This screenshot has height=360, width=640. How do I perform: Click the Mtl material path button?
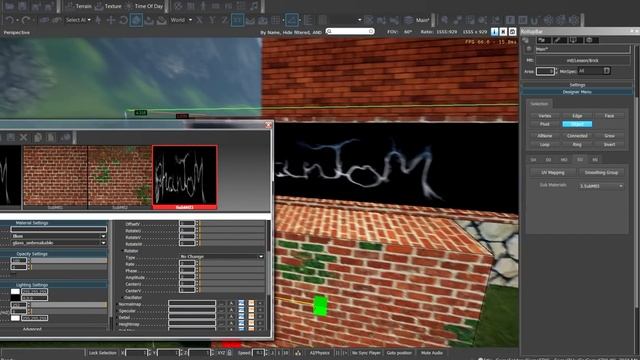(x=583, y=60)
